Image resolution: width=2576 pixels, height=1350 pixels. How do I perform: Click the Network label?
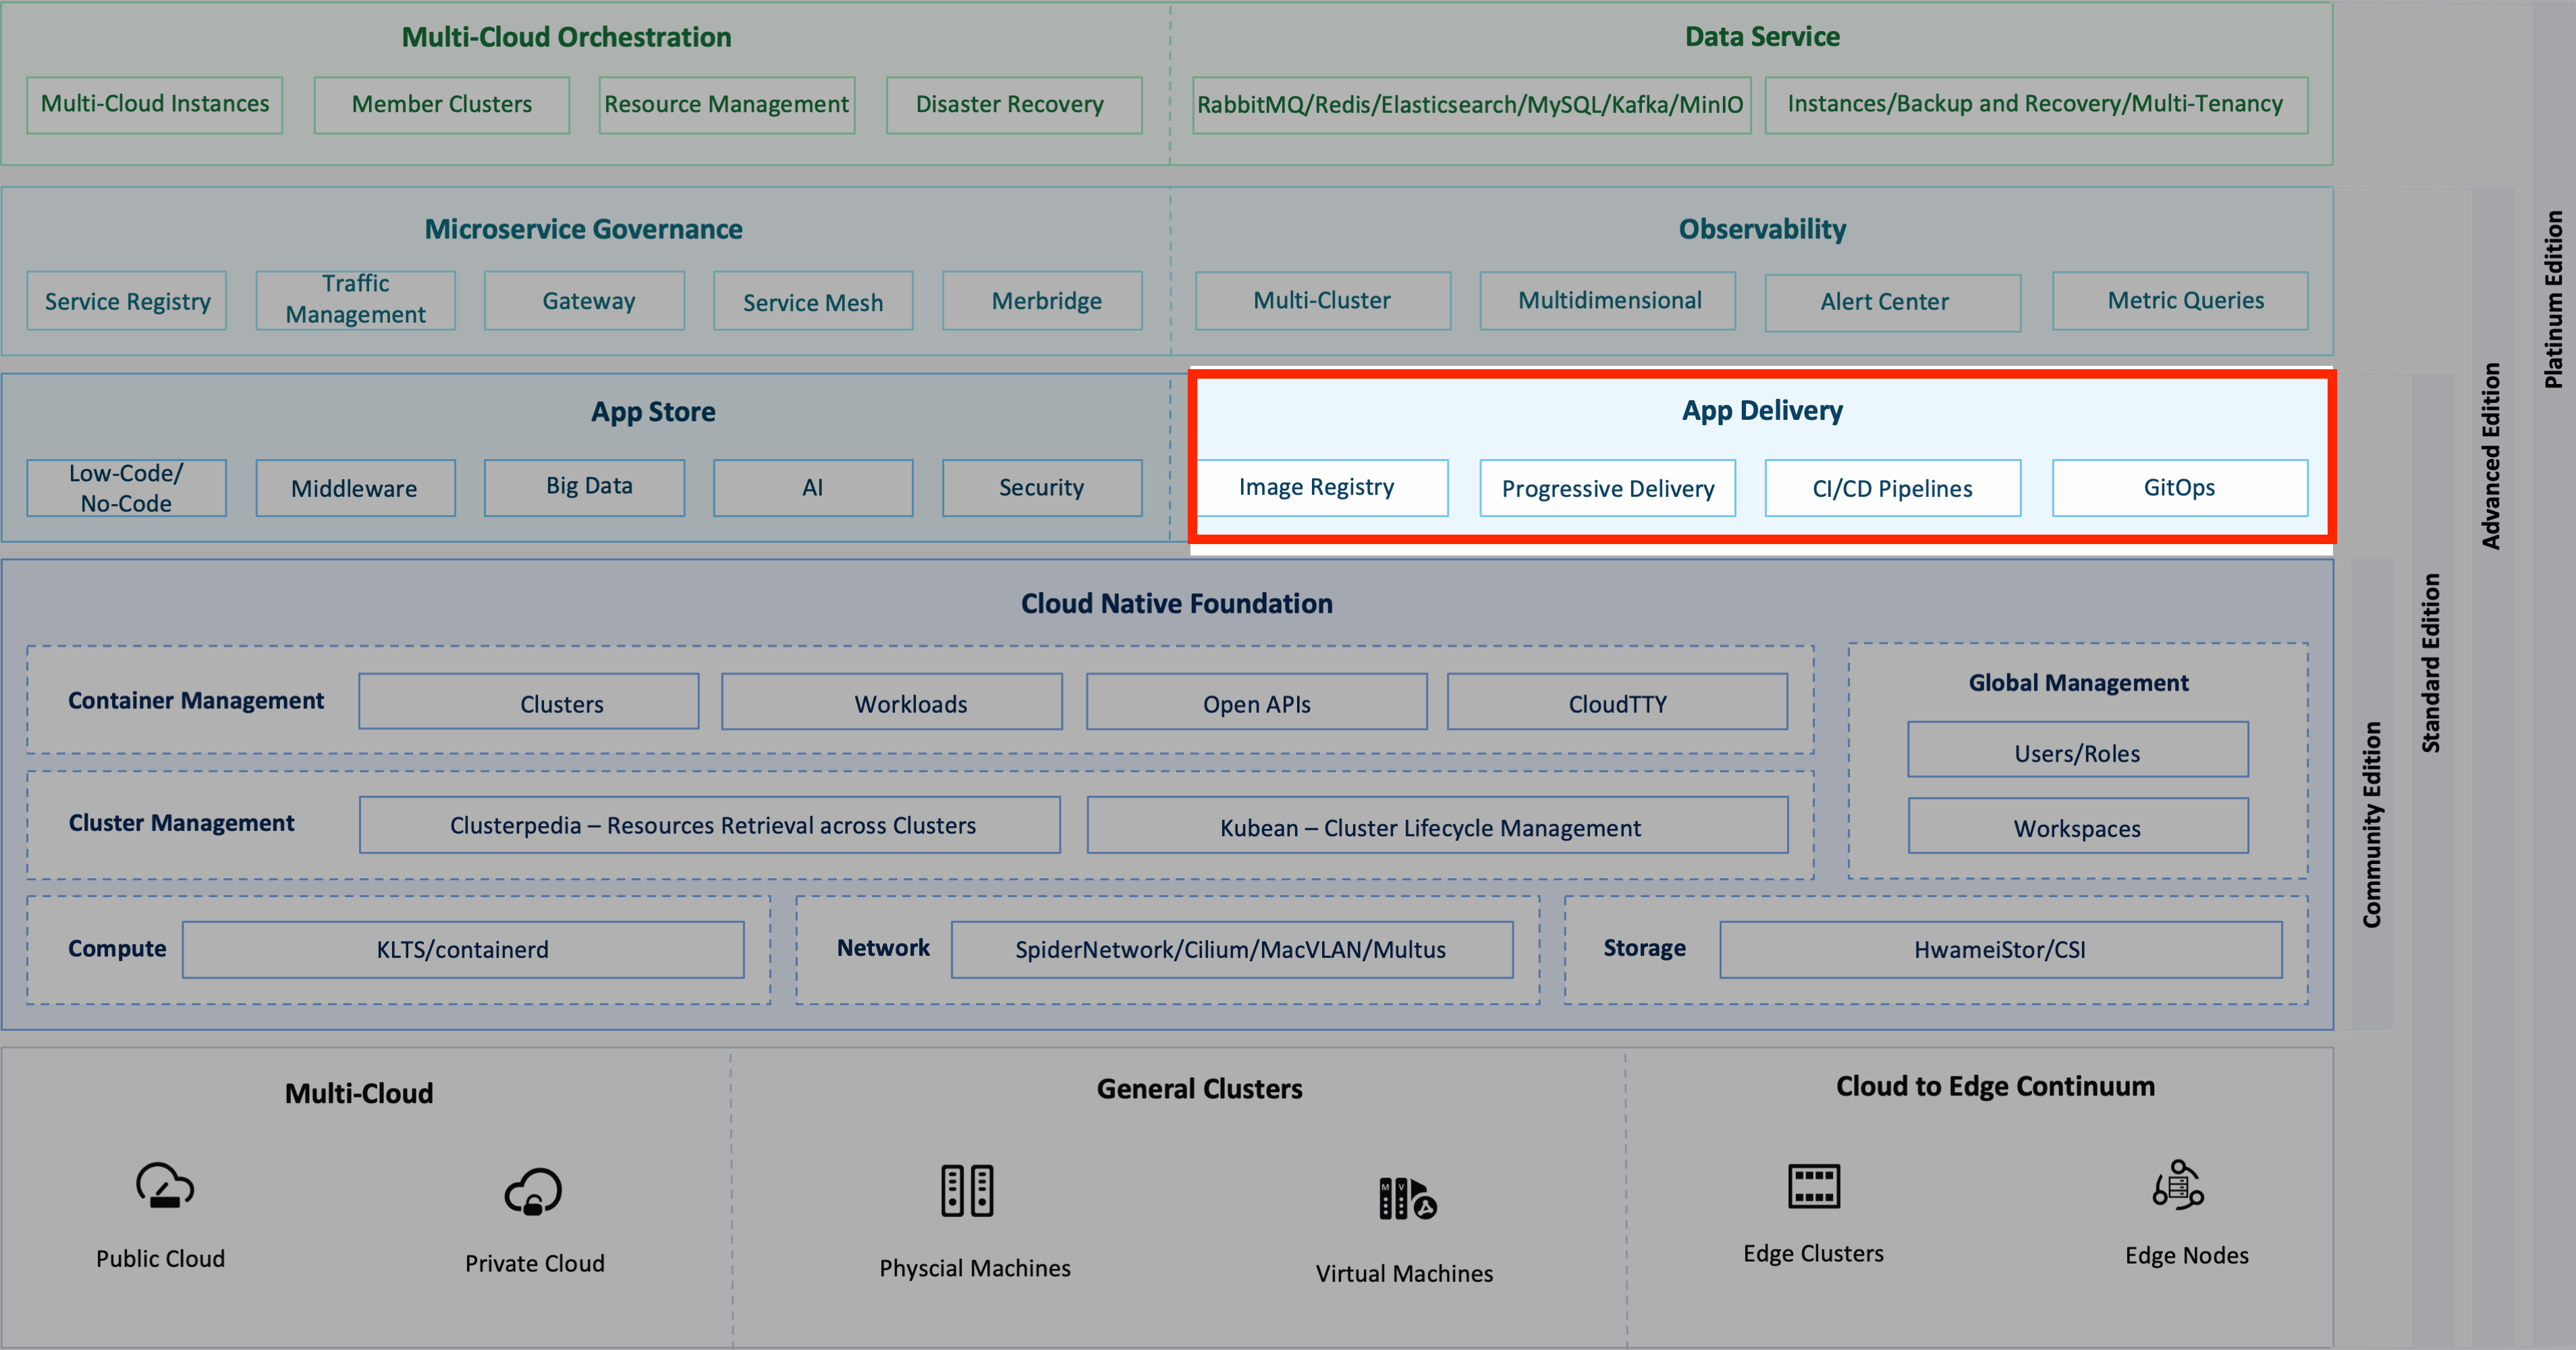(x=883, y=948)
